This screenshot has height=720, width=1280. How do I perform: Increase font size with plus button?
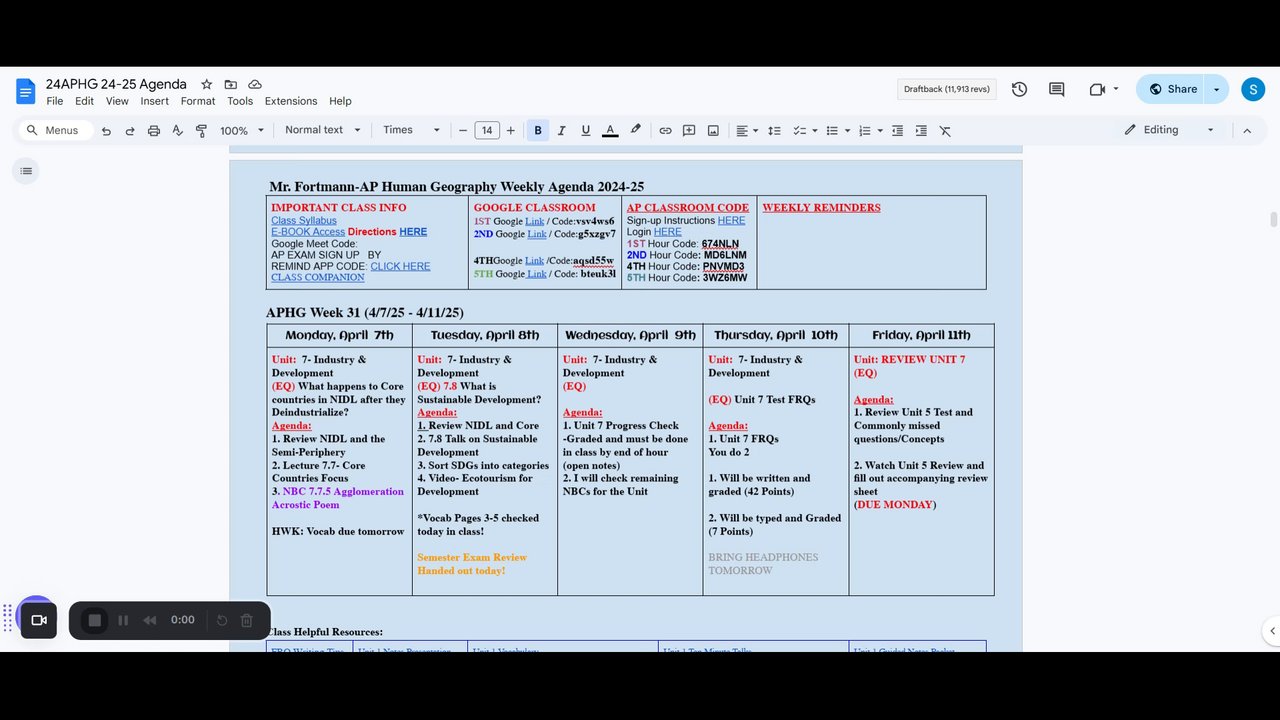click(x=511, y=130)
